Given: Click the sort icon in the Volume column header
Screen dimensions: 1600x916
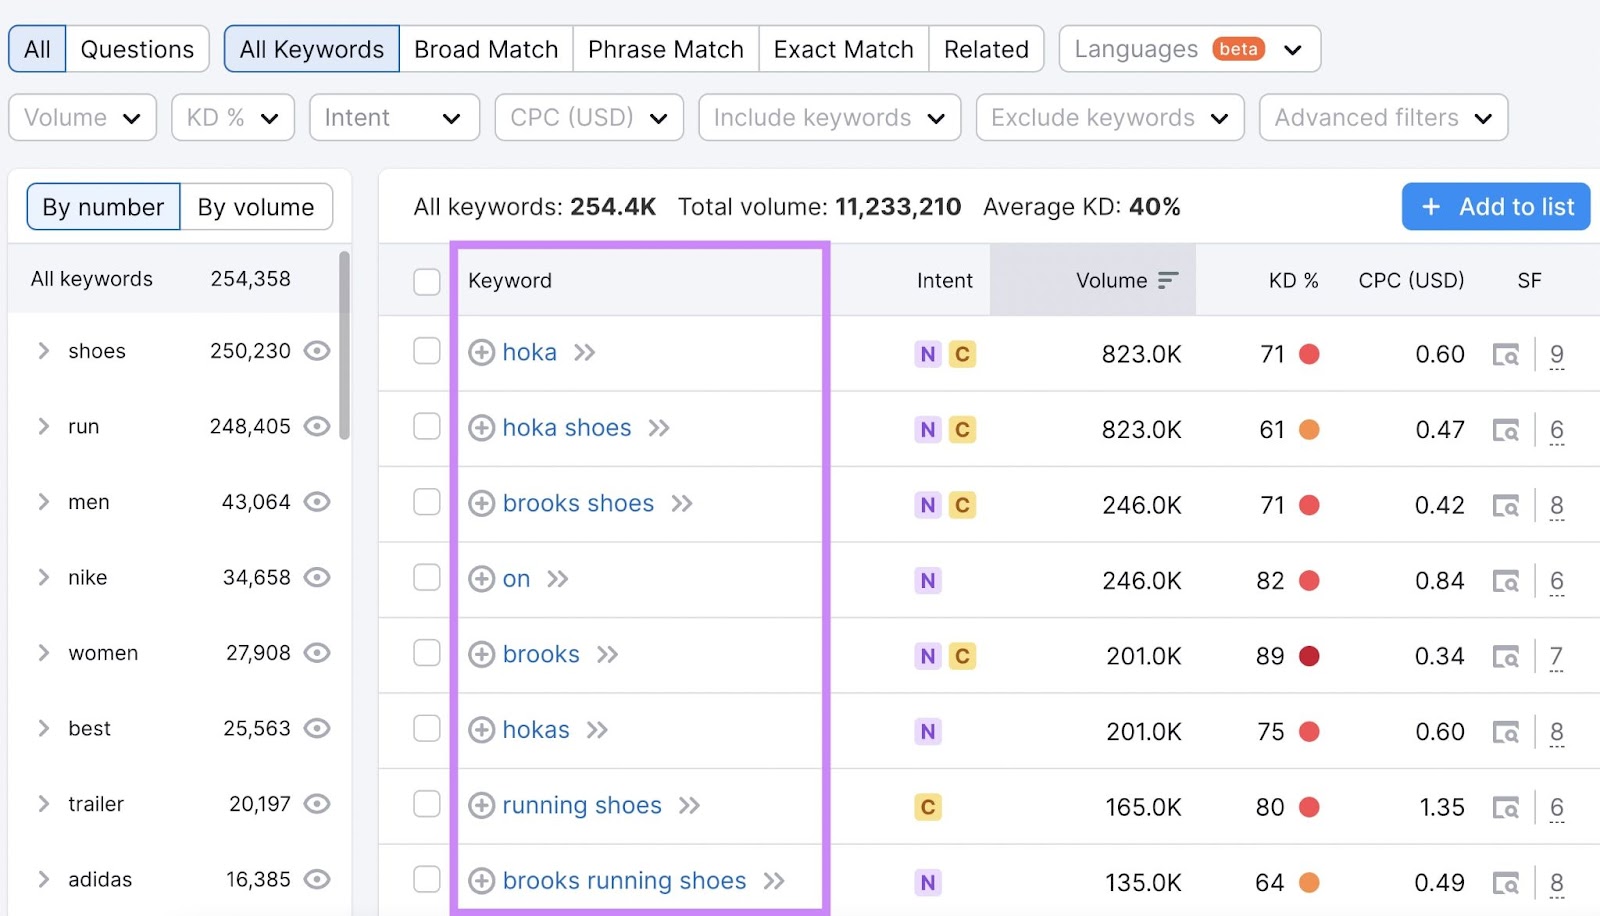Looking at the screenshot, I should pos(1168,281).
